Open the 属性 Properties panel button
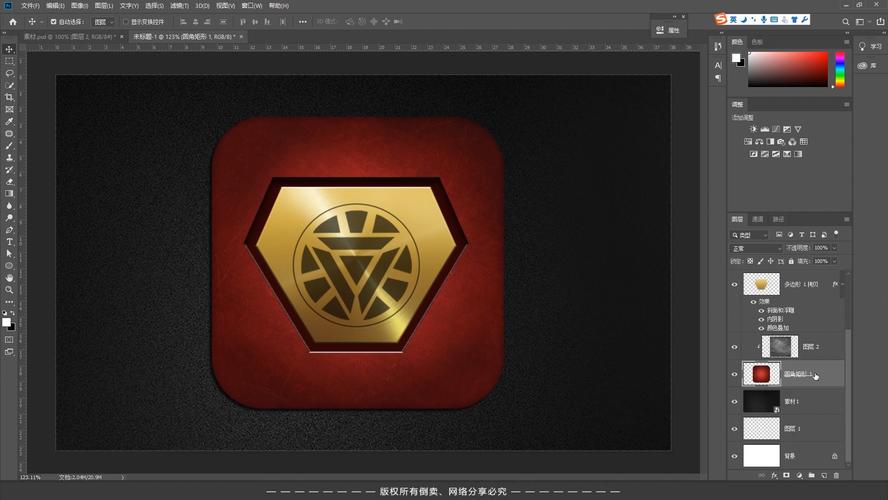 coord(668,30)
